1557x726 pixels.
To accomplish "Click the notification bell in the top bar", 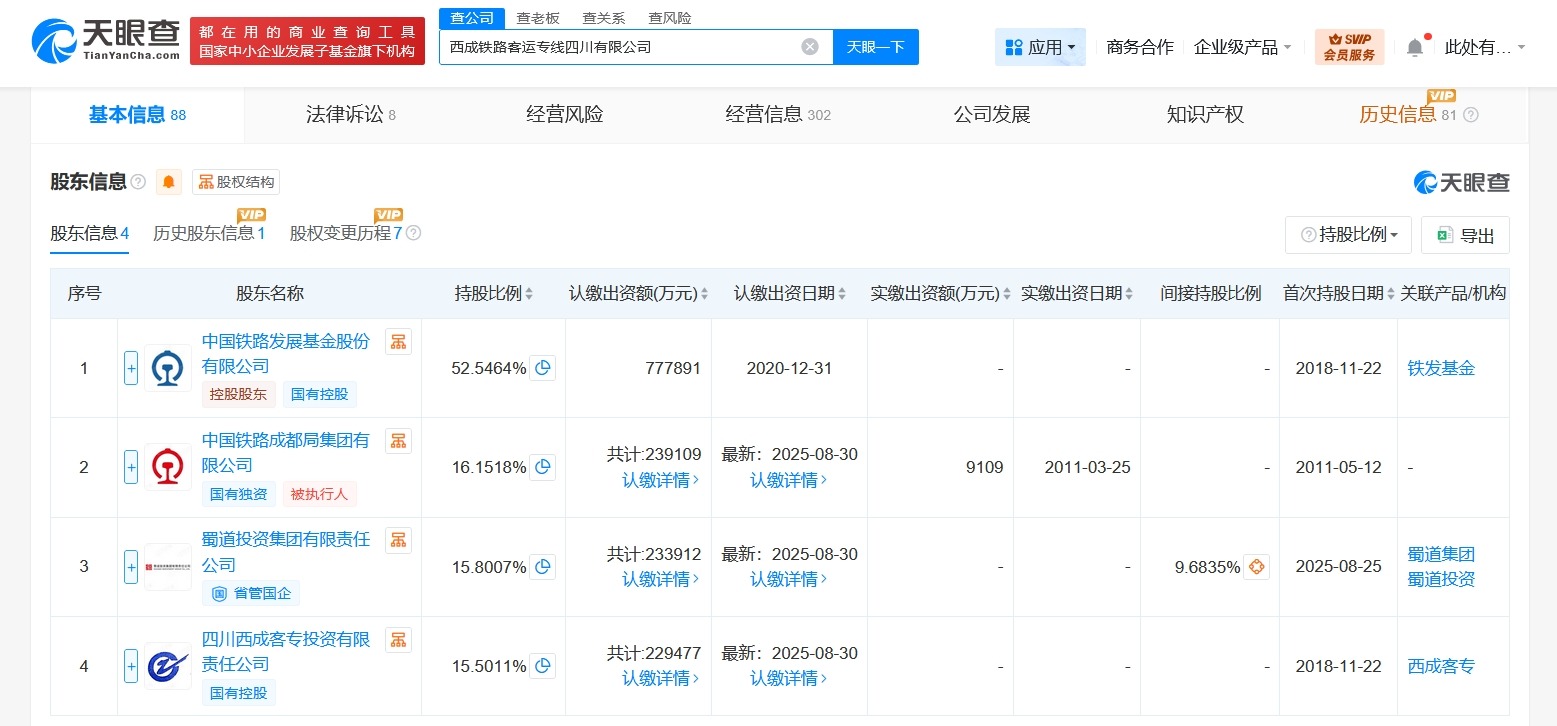I will pos(1414,45).
